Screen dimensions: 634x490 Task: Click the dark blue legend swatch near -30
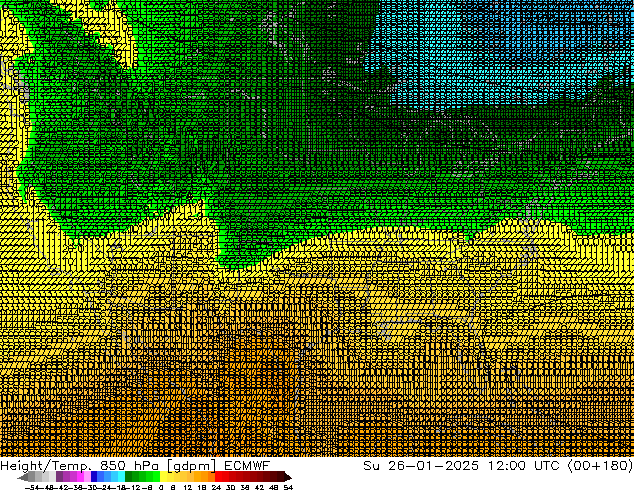tap(94, 477)
